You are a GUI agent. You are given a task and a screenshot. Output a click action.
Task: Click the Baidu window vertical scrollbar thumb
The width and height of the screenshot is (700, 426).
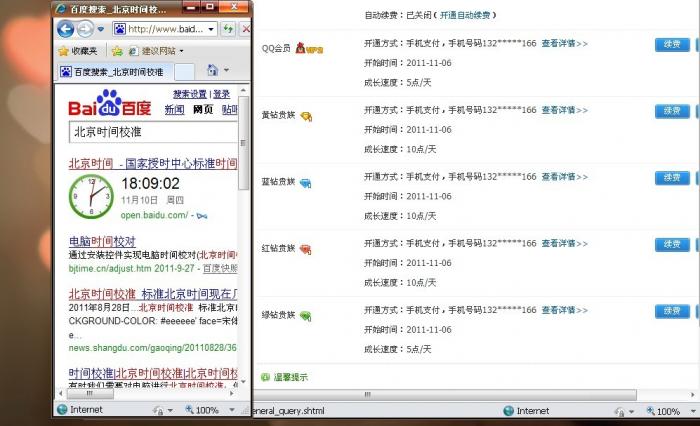coord(243,143)
